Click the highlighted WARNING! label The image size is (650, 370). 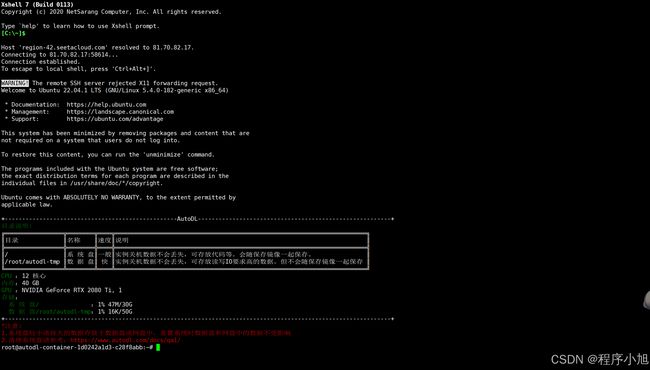[x=15, y=83]
